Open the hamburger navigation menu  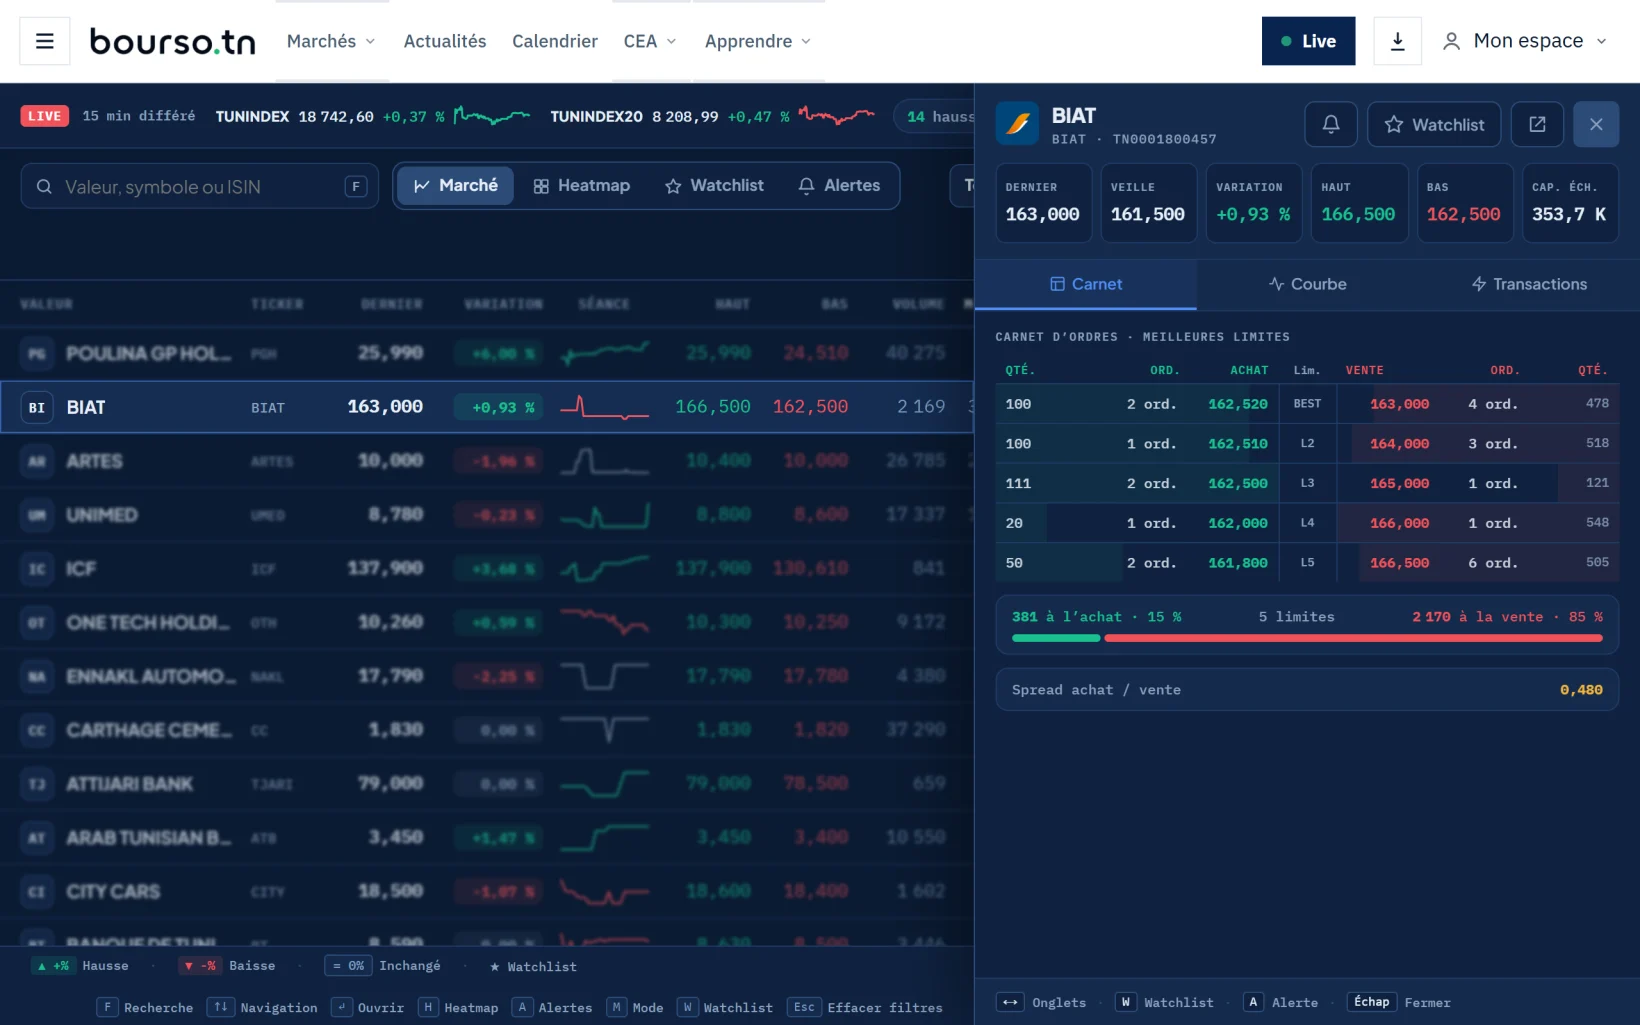click(x=45, y=41)
